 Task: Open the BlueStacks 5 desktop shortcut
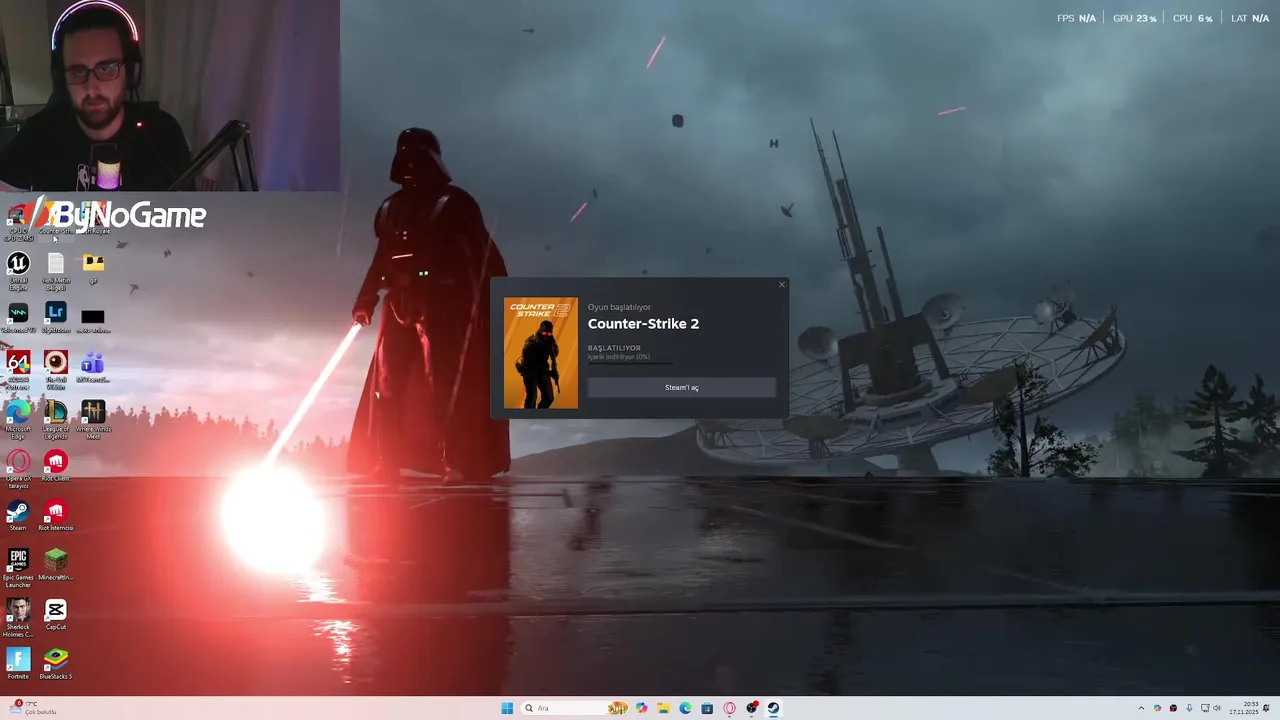pos(56,663)
